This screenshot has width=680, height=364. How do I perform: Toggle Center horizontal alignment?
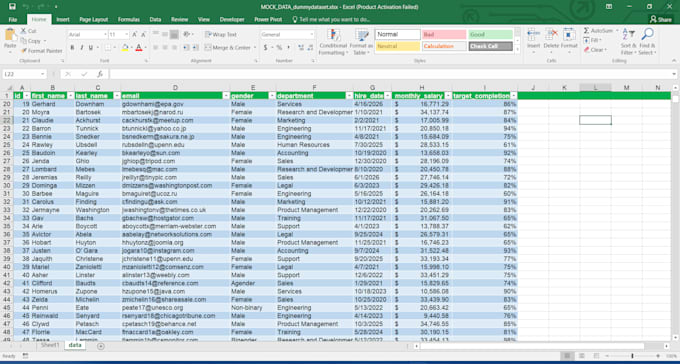click(x=164, y=47)
